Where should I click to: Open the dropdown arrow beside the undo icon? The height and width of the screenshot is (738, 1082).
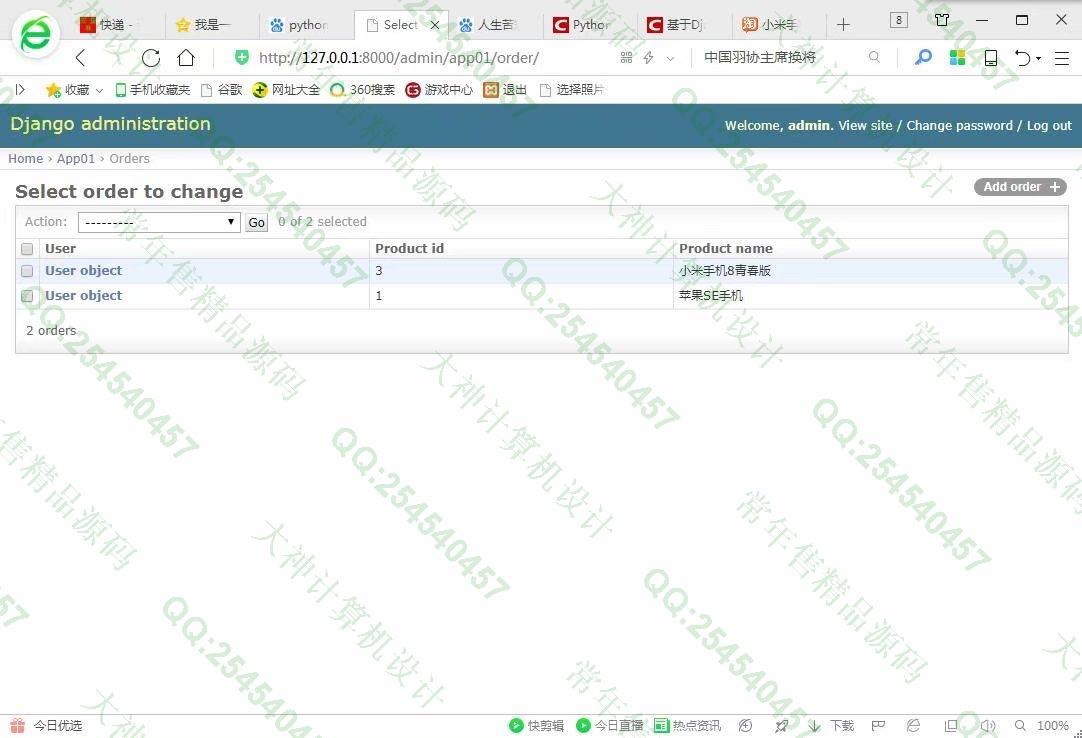1039,59
